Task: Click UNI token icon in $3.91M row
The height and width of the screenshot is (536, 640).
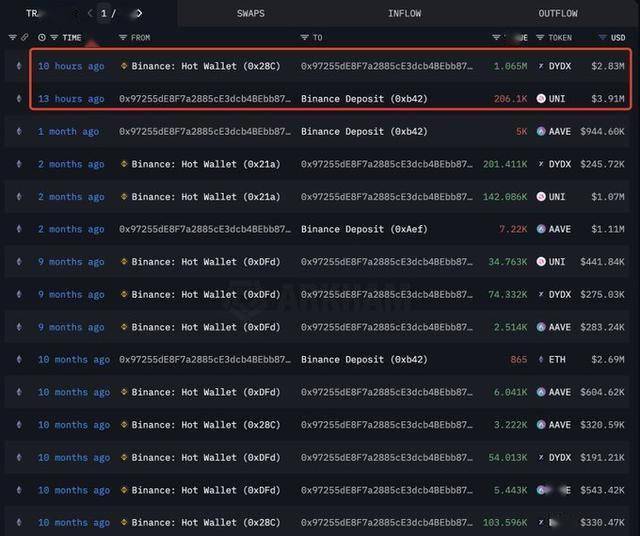Action: pos(541,98)
